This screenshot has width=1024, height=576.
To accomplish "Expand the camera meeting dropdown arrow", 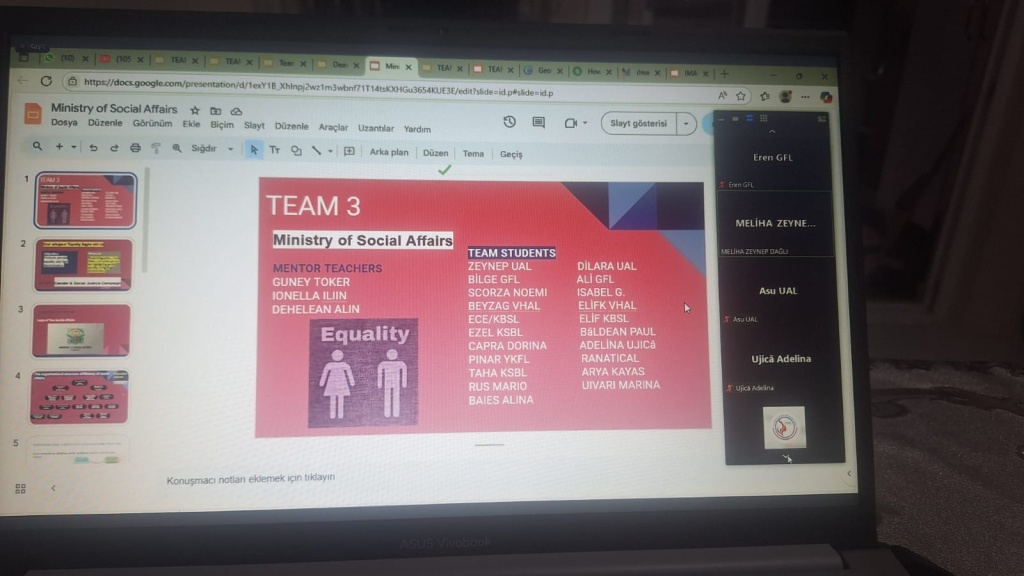I will click(x=585, y=123).
